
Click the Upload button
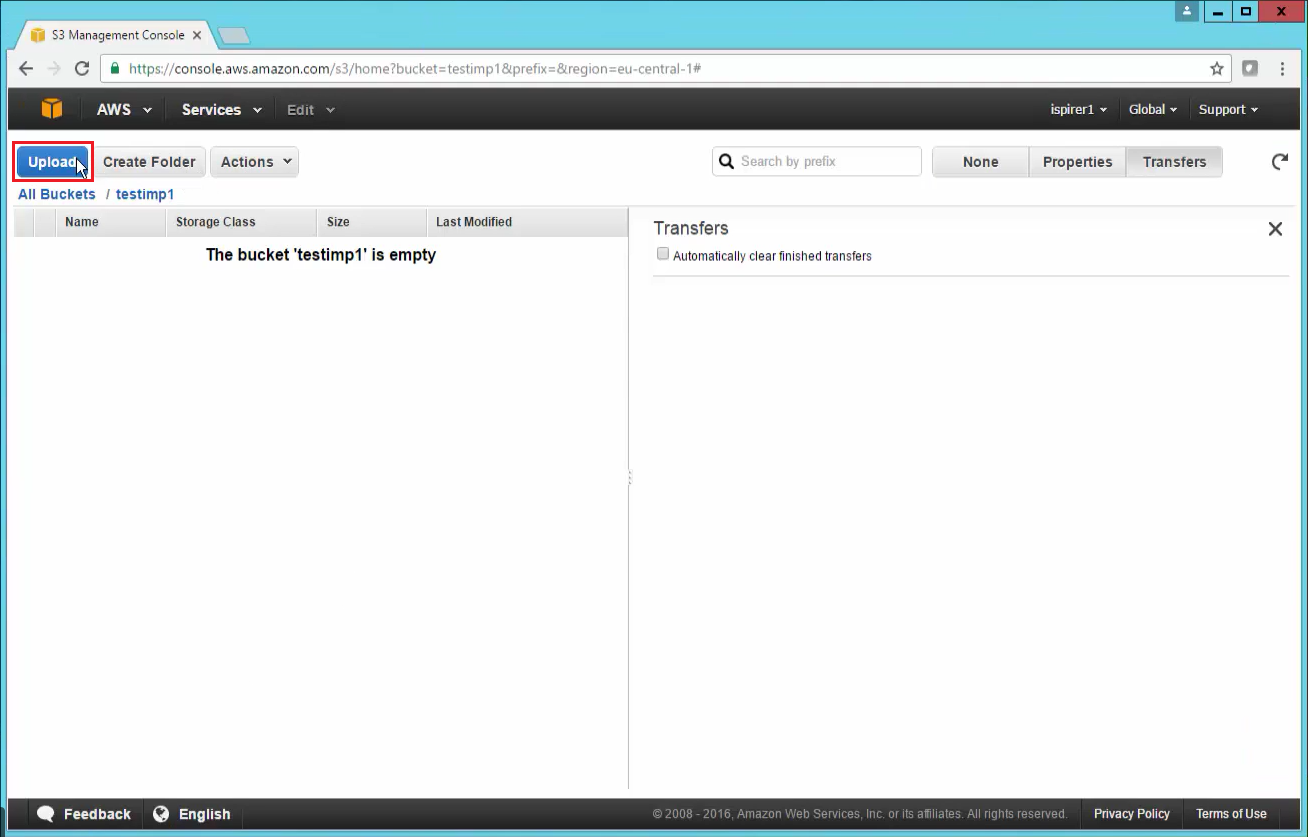coord(53,162)
